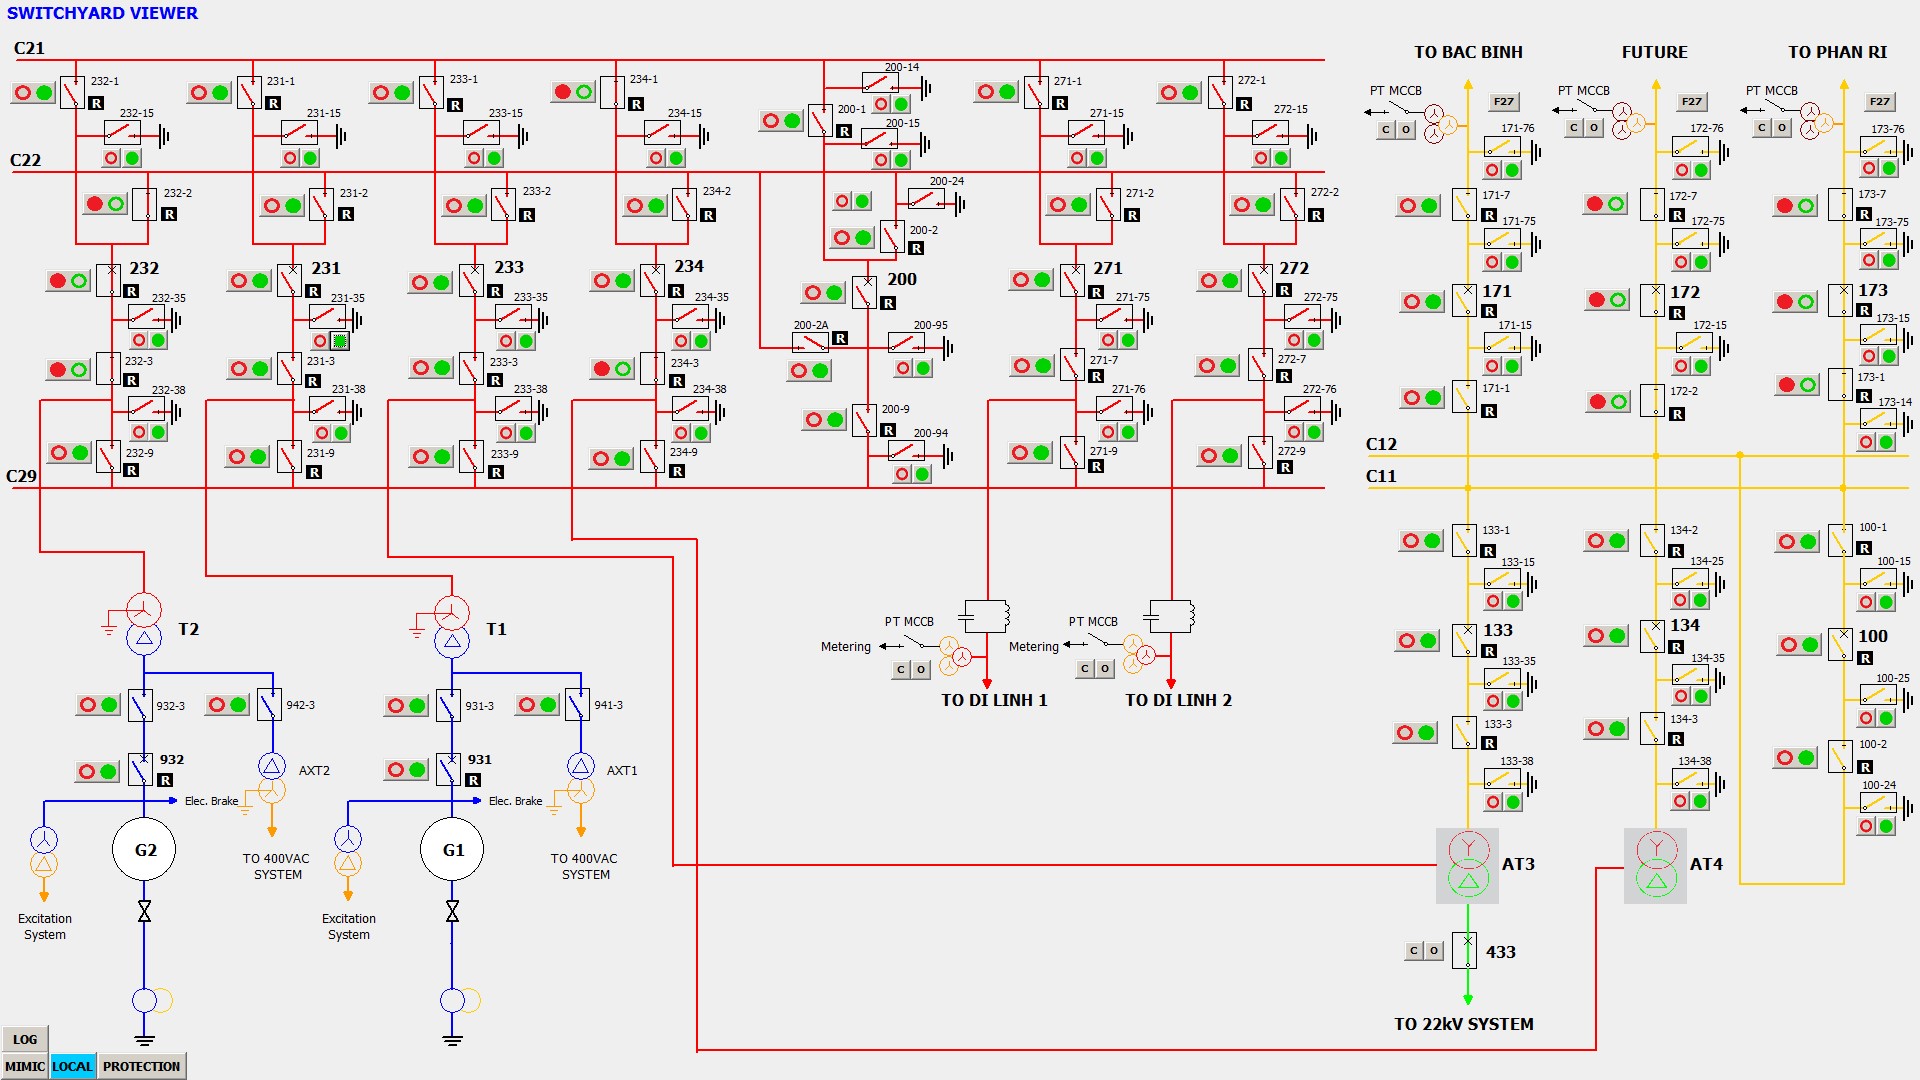Click the generator G2 symbol
This screenshot has width=1920, height=1080.
coord(145,849)
